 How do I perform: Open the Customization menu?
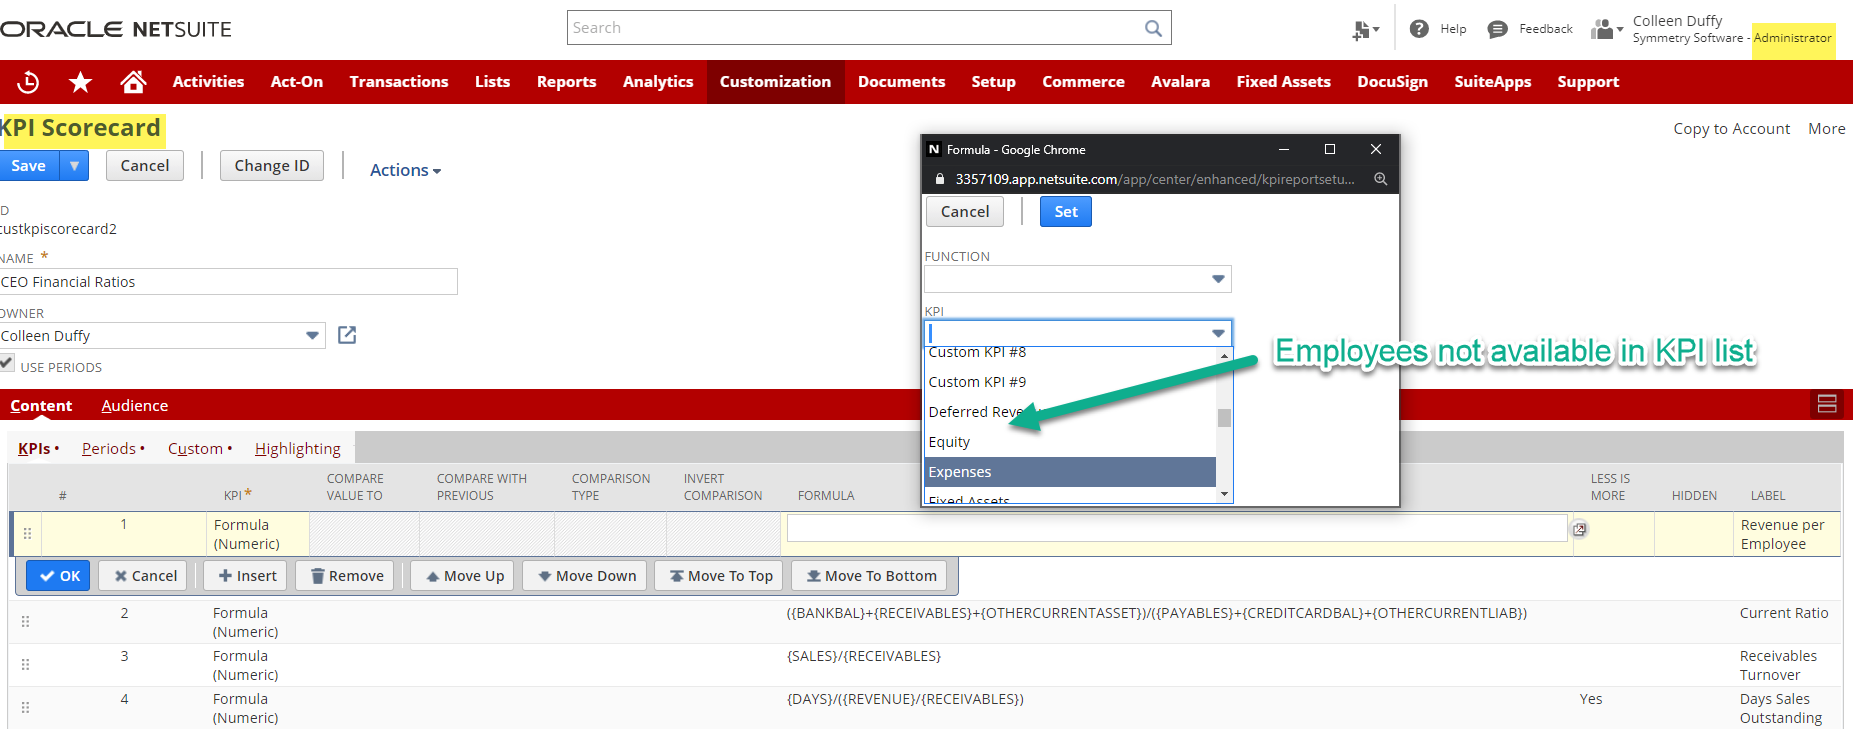tap(775, 82)
